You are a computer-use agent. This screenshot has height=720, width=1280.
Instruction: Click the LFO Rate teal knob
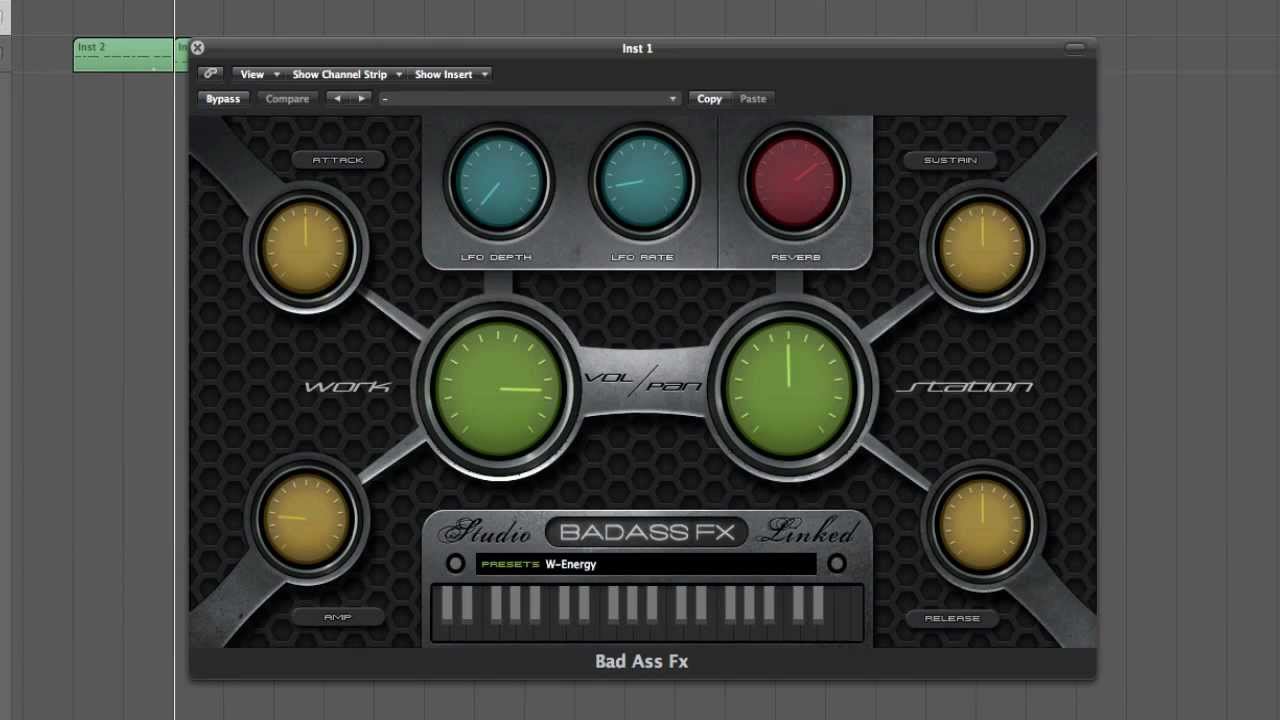(643, 181)
